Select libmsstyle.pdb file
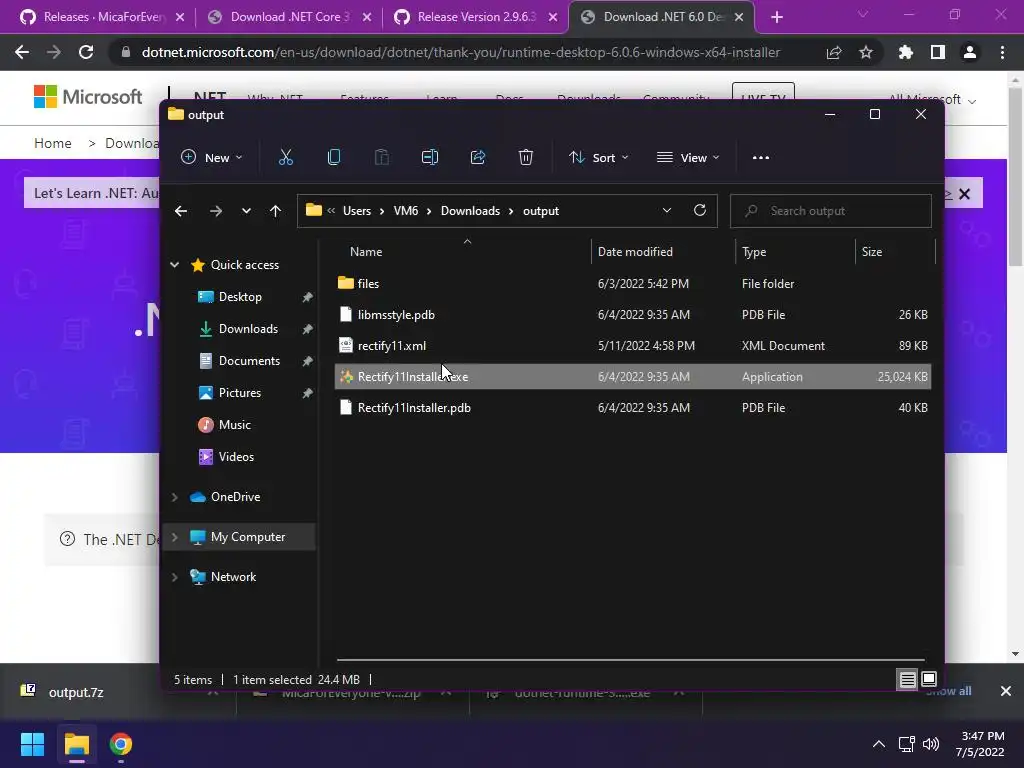The width and height of the screenshot is (1024, 768). point(633,315)
